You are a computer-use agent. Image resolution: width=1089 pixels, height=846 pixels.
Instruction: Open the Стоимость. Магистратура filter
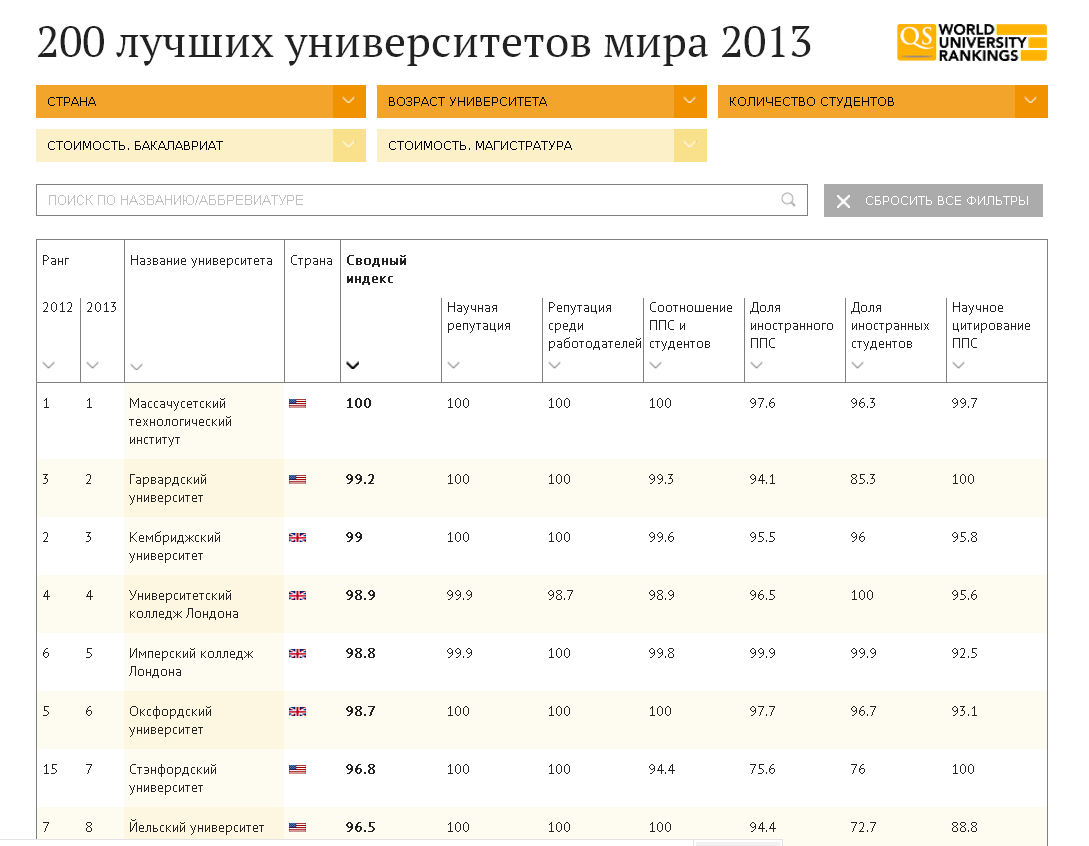[690, 146]
